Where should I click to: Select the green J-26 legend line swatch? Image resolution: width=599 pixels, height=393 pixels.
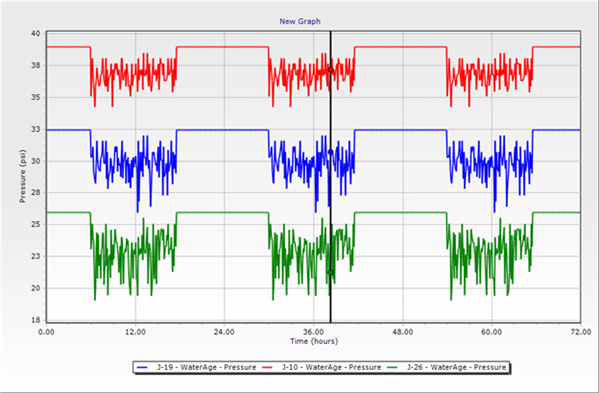point(392,367)
